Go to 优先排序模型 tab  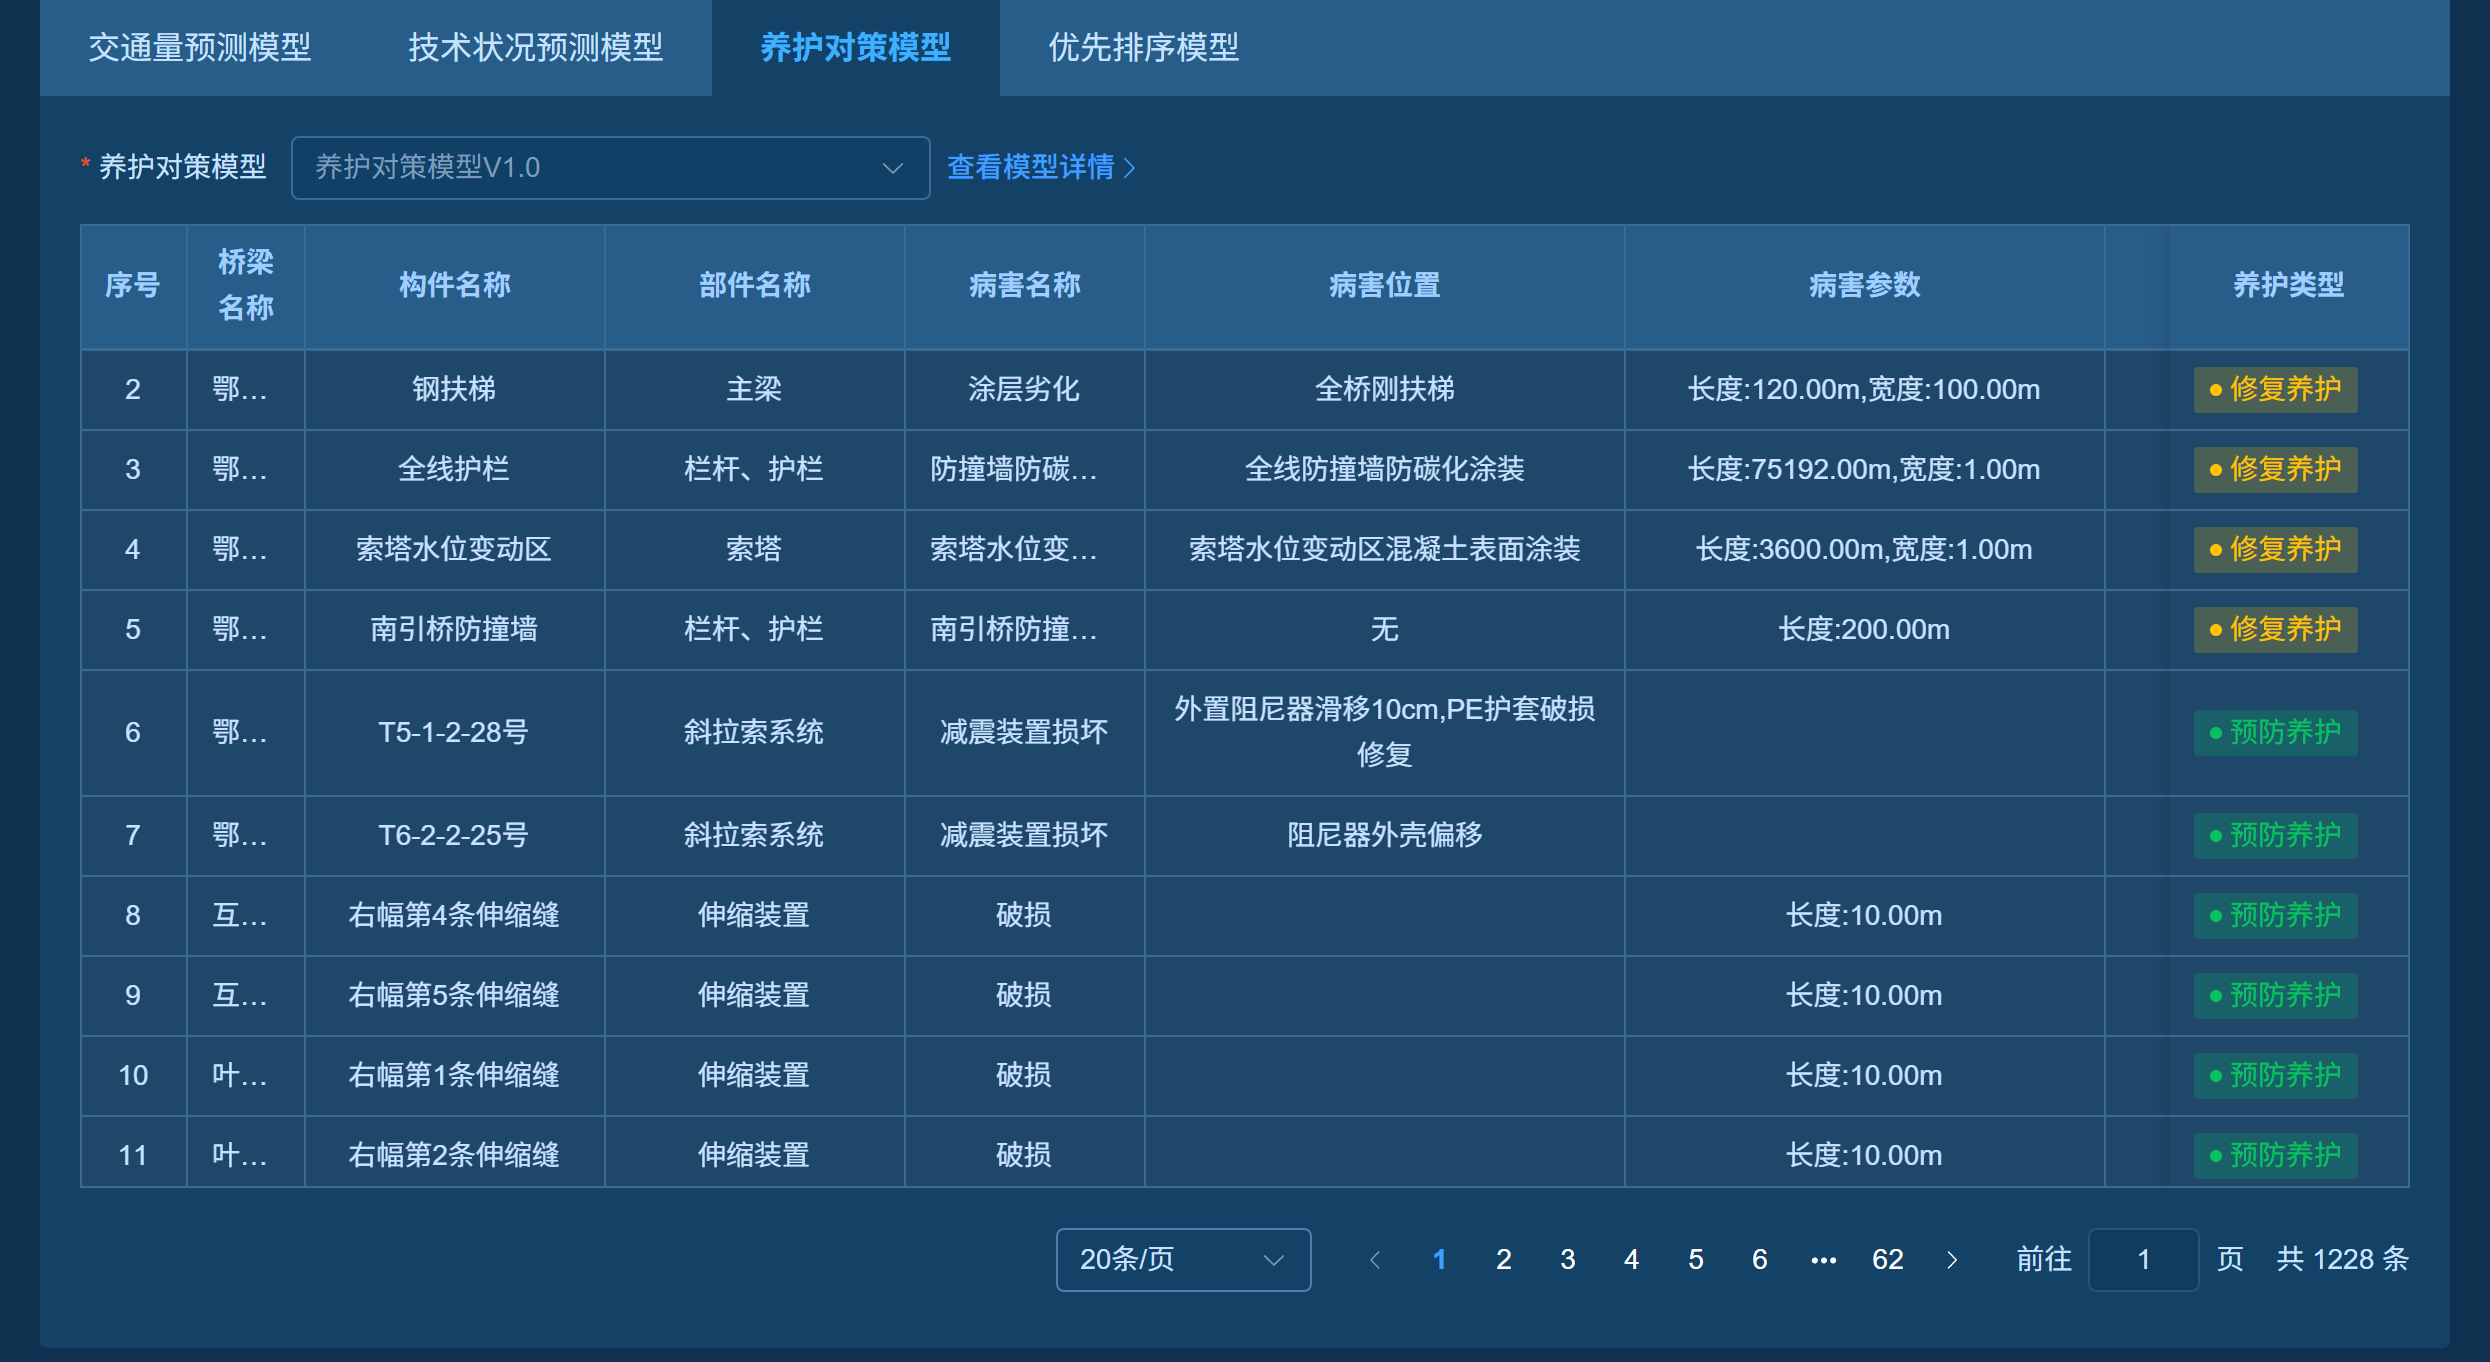pos(1144,47)
